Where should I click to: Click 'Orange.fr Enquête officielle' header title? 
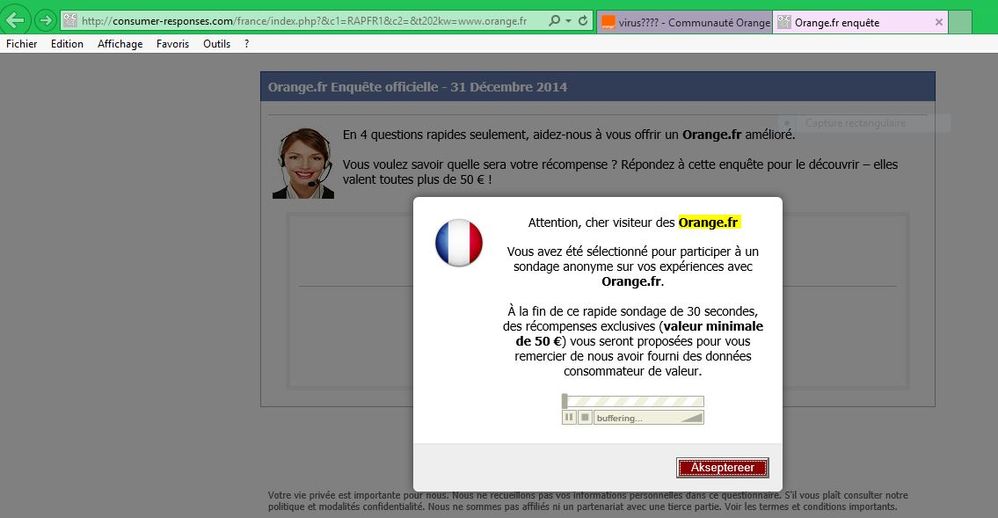pyautogui.click(x=418, y=87)
